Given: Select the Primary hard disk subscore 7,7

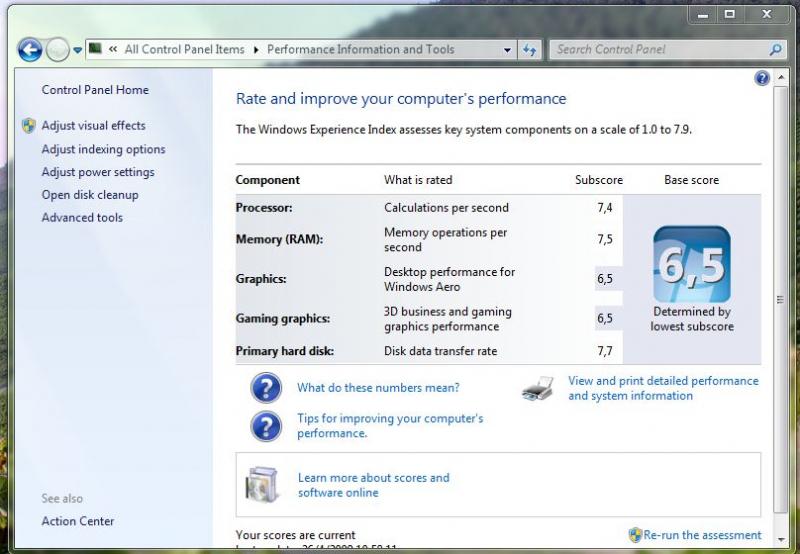Looking at the screenshot, I should pos(605,351).
